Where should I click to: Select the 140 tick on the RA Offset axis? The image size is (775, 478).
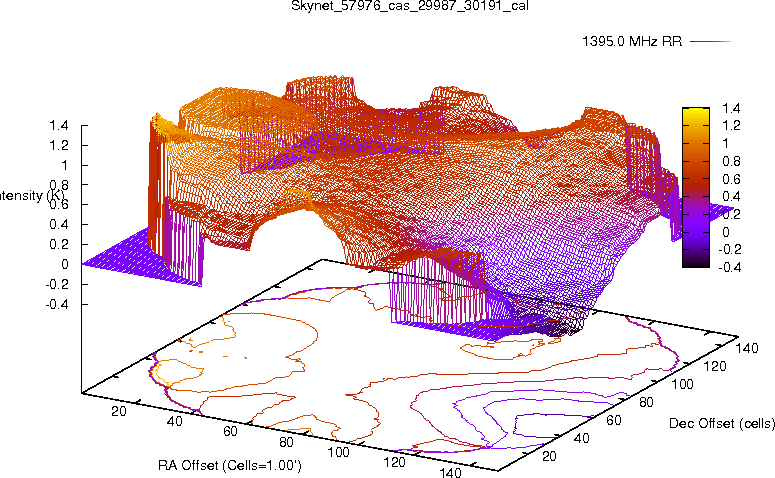(450, 473)
